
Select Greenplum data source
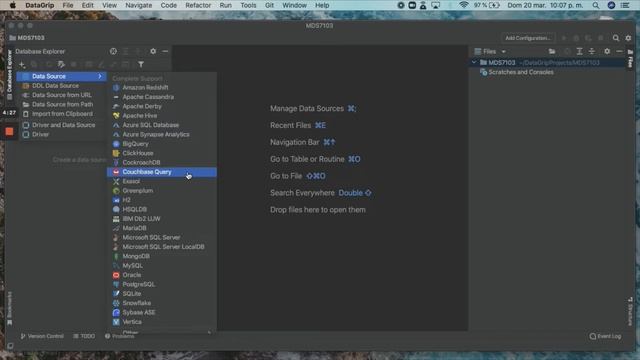click(162, 191)
